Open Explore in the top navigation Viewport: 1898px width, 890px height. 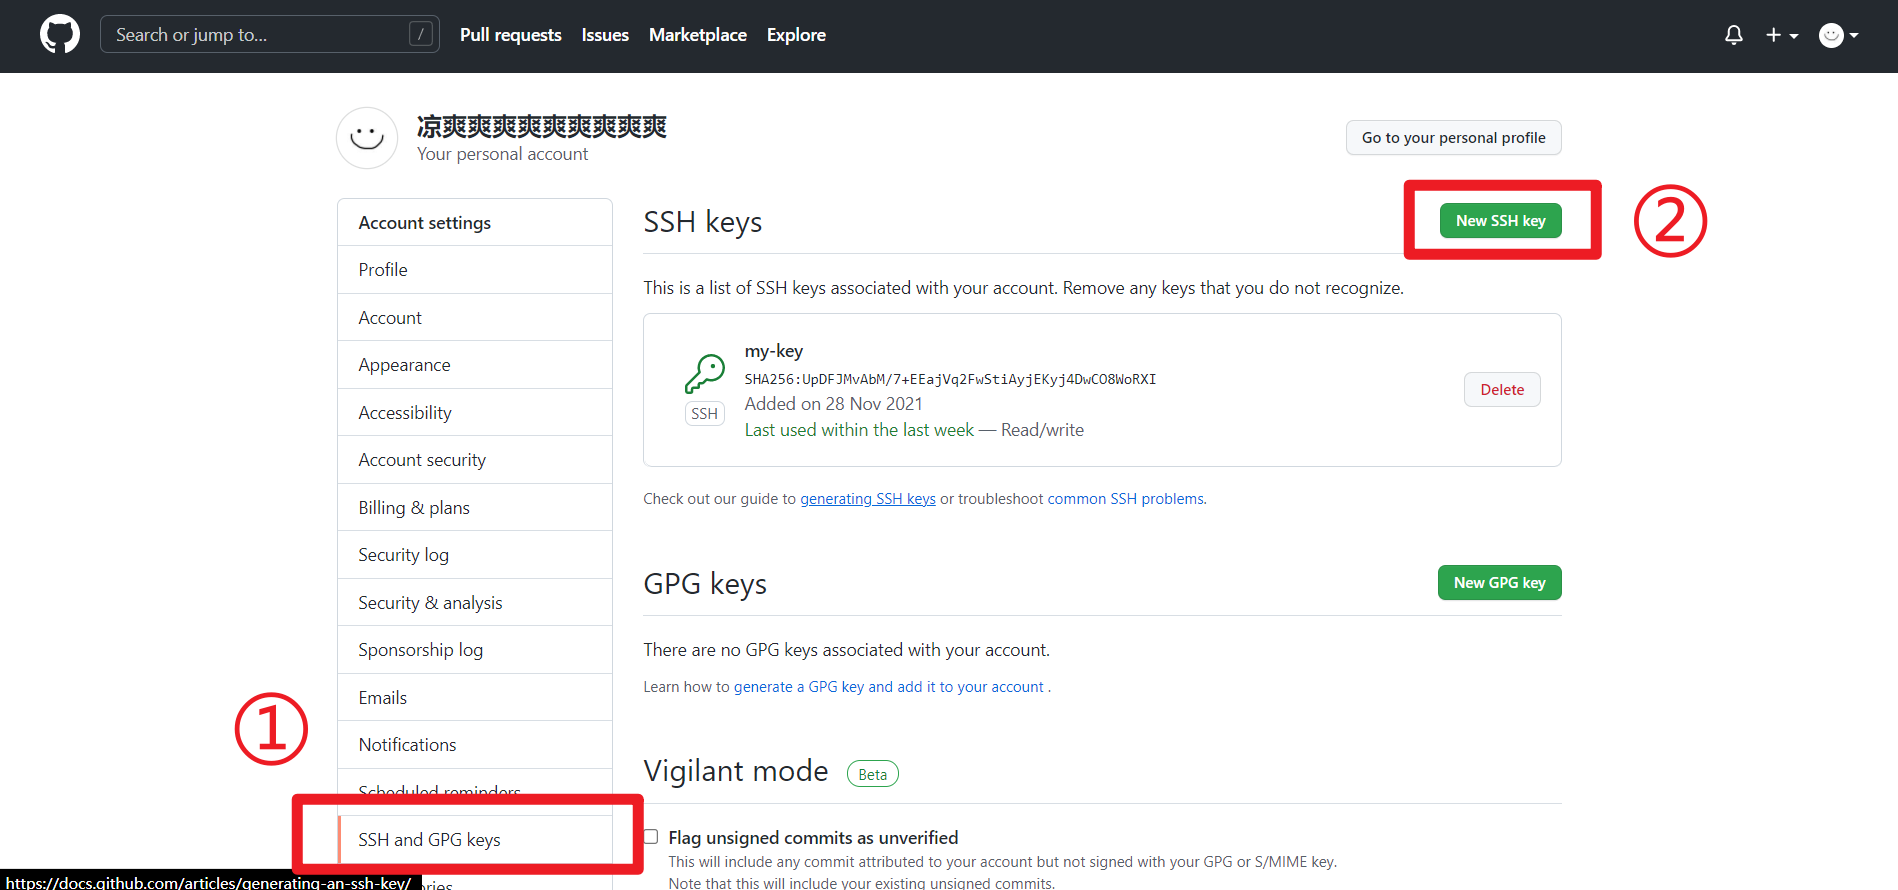[x=796, y=35]
